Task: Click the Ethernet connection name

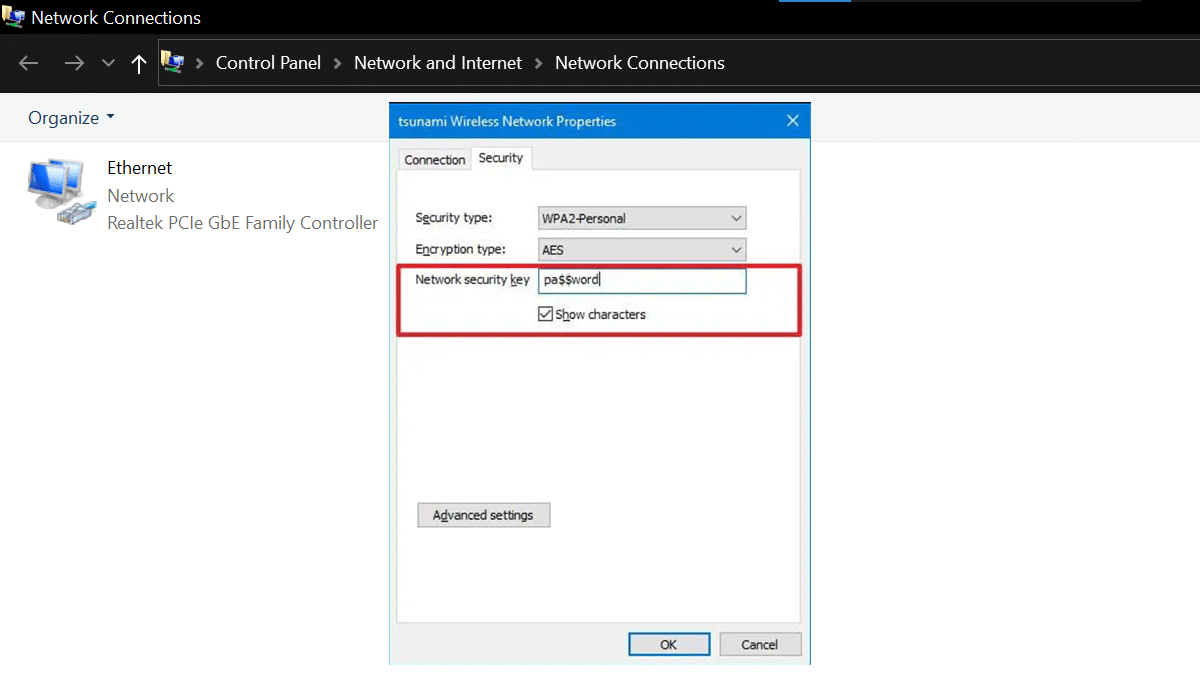Action: 140,168
